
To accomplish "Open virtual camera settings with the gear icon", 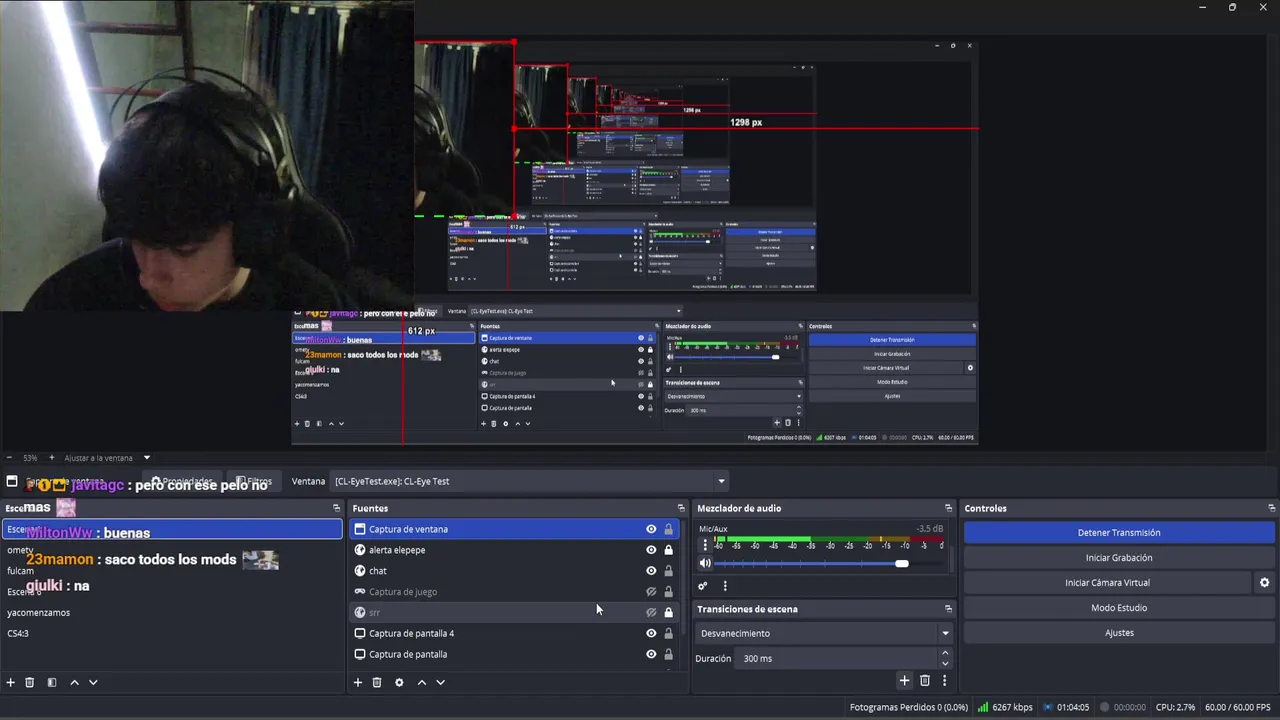I will coord(1264,583).
